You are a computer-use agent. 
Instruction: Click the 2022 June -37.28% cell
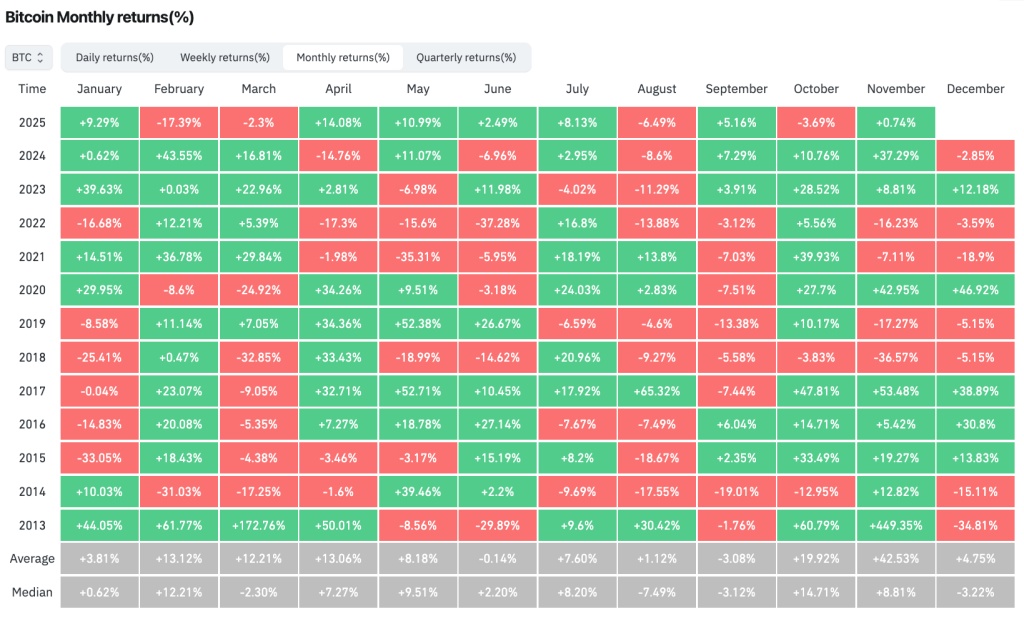click(497, 223)
